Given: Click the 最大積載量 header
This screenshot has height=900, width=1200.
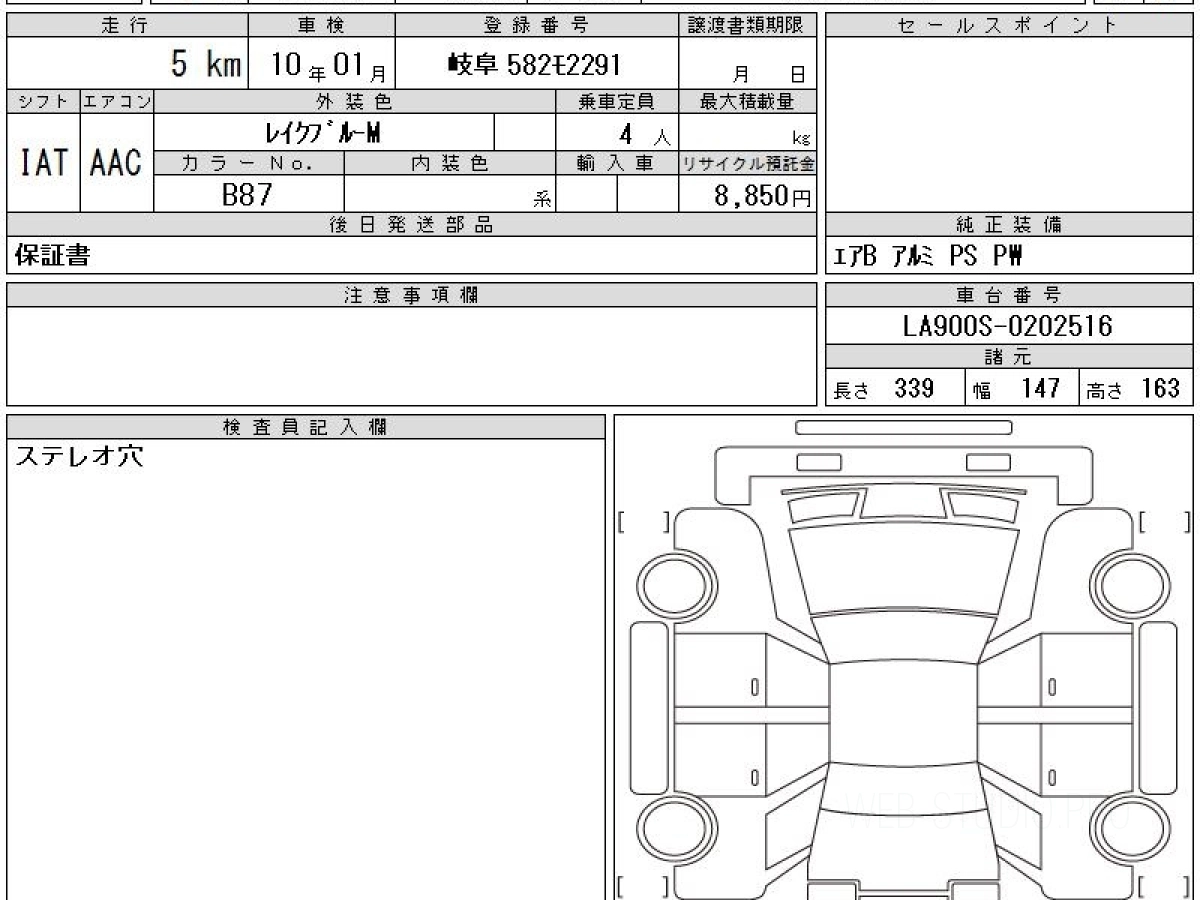Looking at the screenshot, I should point(748,101).
